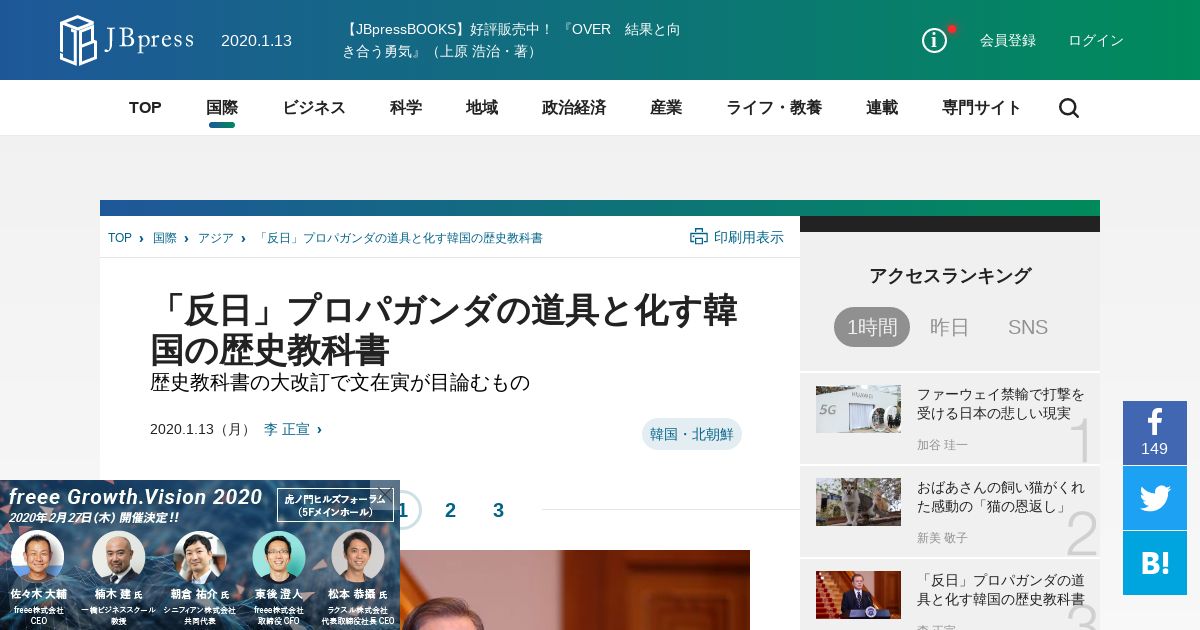
Task: Go to TOP in navigation menu
Action: pyautogui.click(x=145, y=108)
